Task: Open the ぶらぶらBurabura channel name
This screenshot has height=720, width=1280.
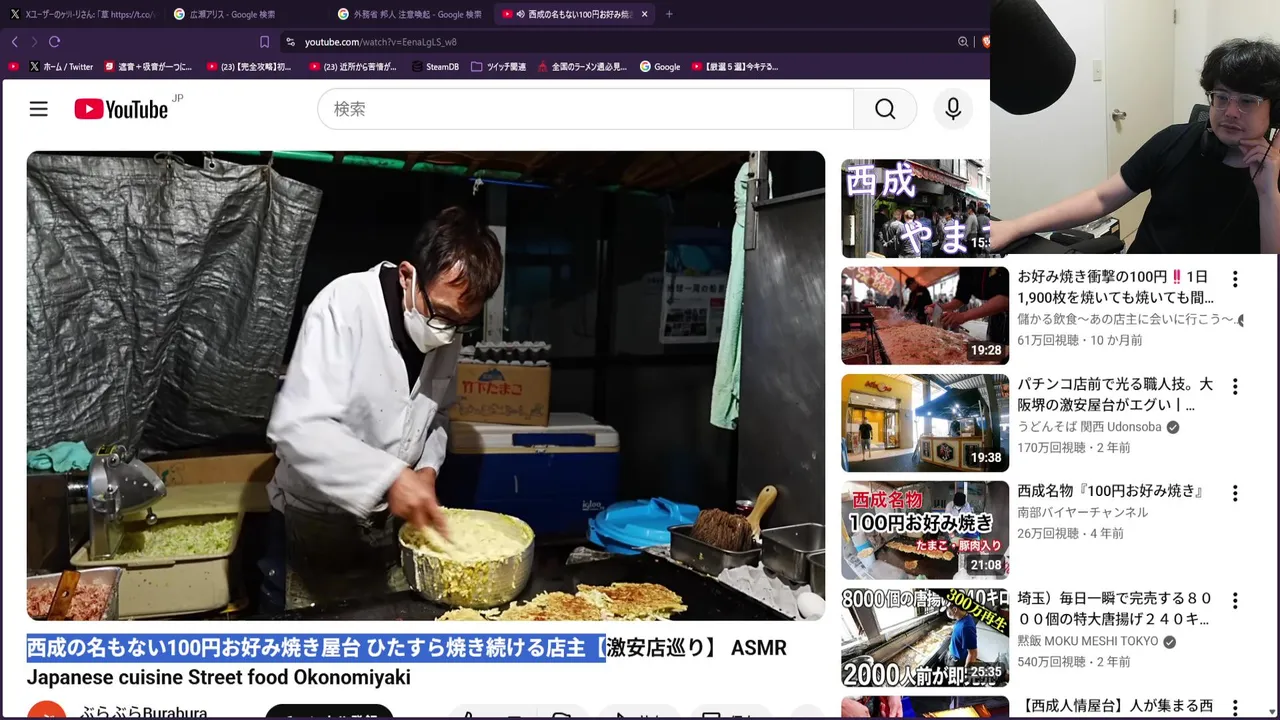Action: (x=144, y=713)
